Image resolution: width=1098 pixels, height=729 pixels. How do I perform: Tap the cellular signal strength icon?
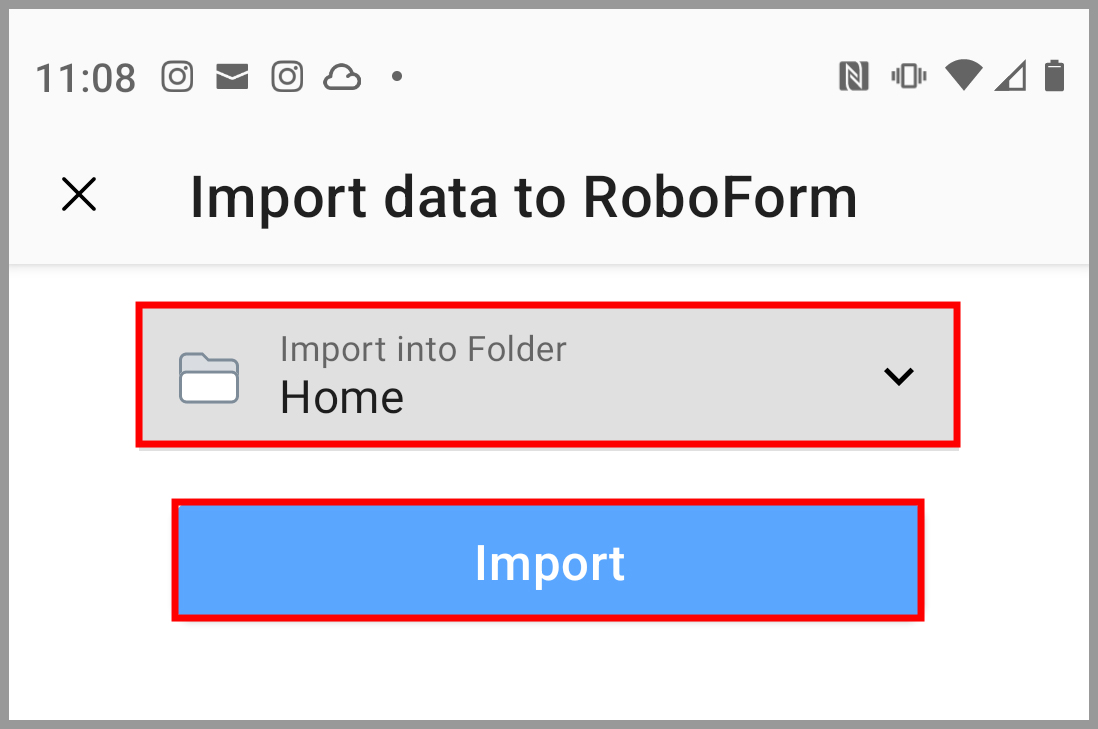pyautogui.click(x=1010, y=76)
